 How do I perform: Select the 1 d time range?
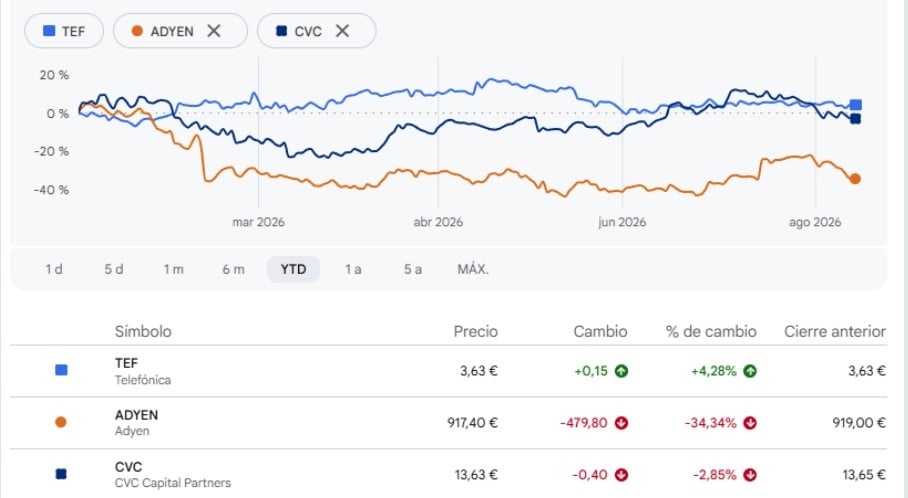point(54,269)
